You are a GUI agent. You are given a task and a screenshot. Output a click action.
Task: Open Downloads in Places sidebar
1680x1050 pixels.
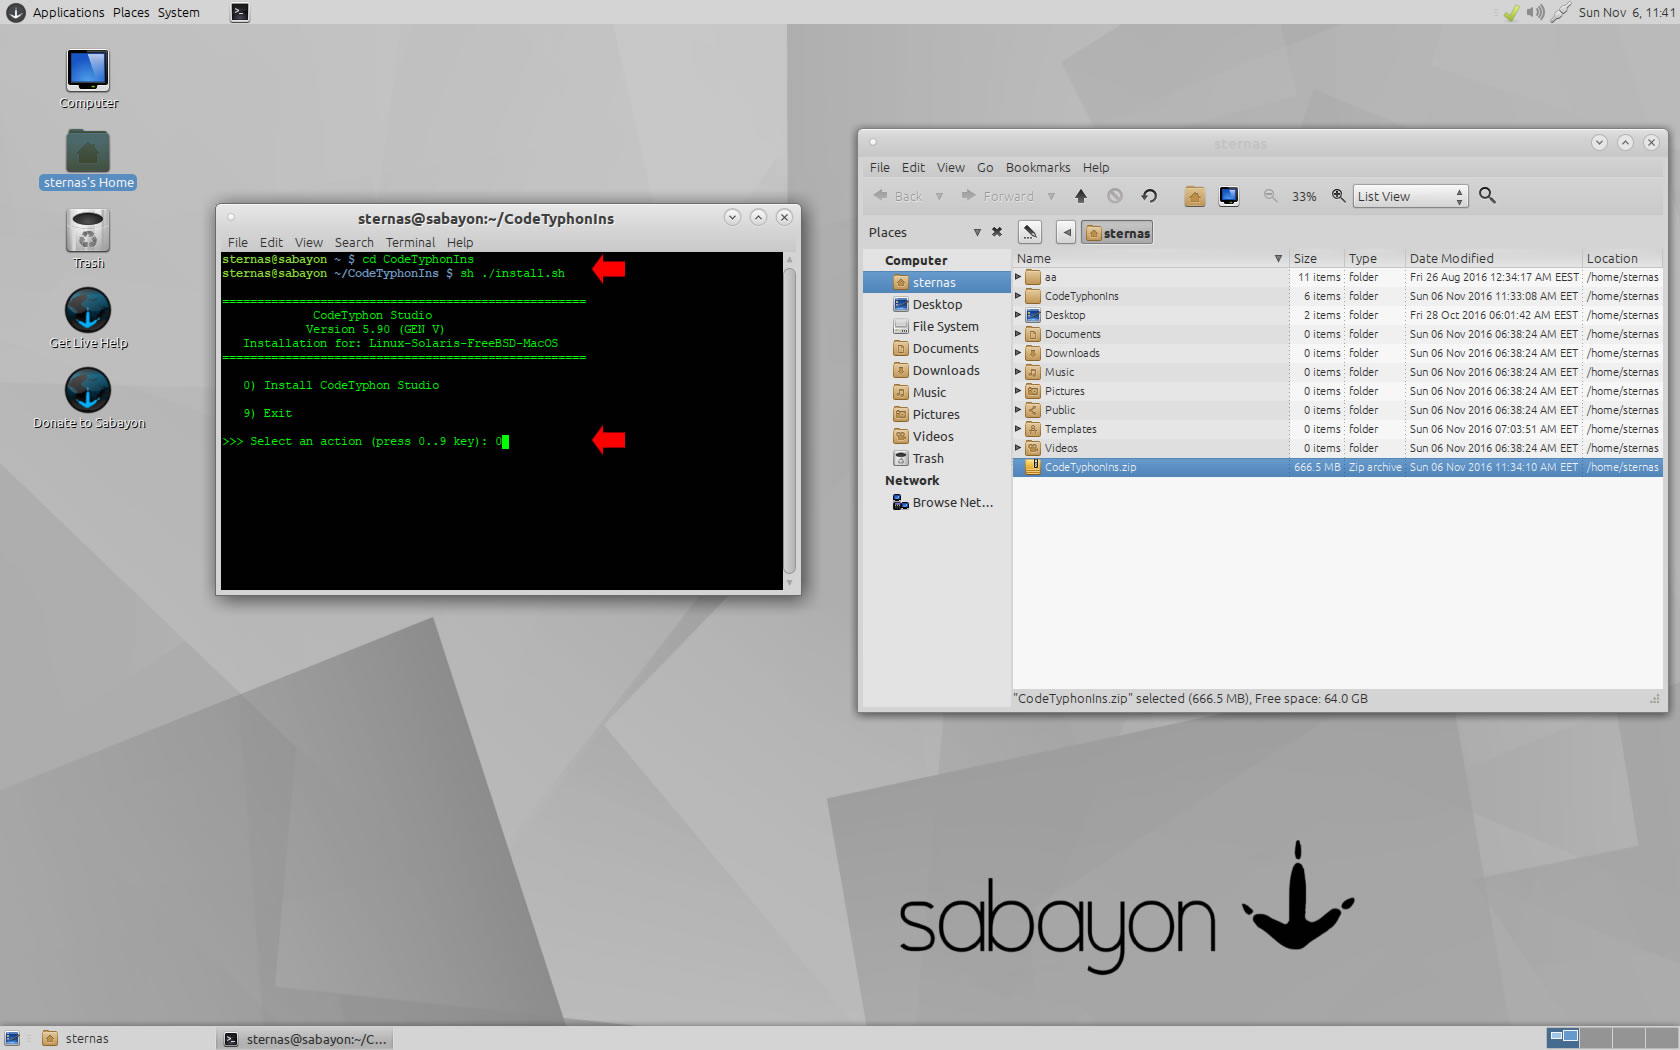[x=936, y=370]
